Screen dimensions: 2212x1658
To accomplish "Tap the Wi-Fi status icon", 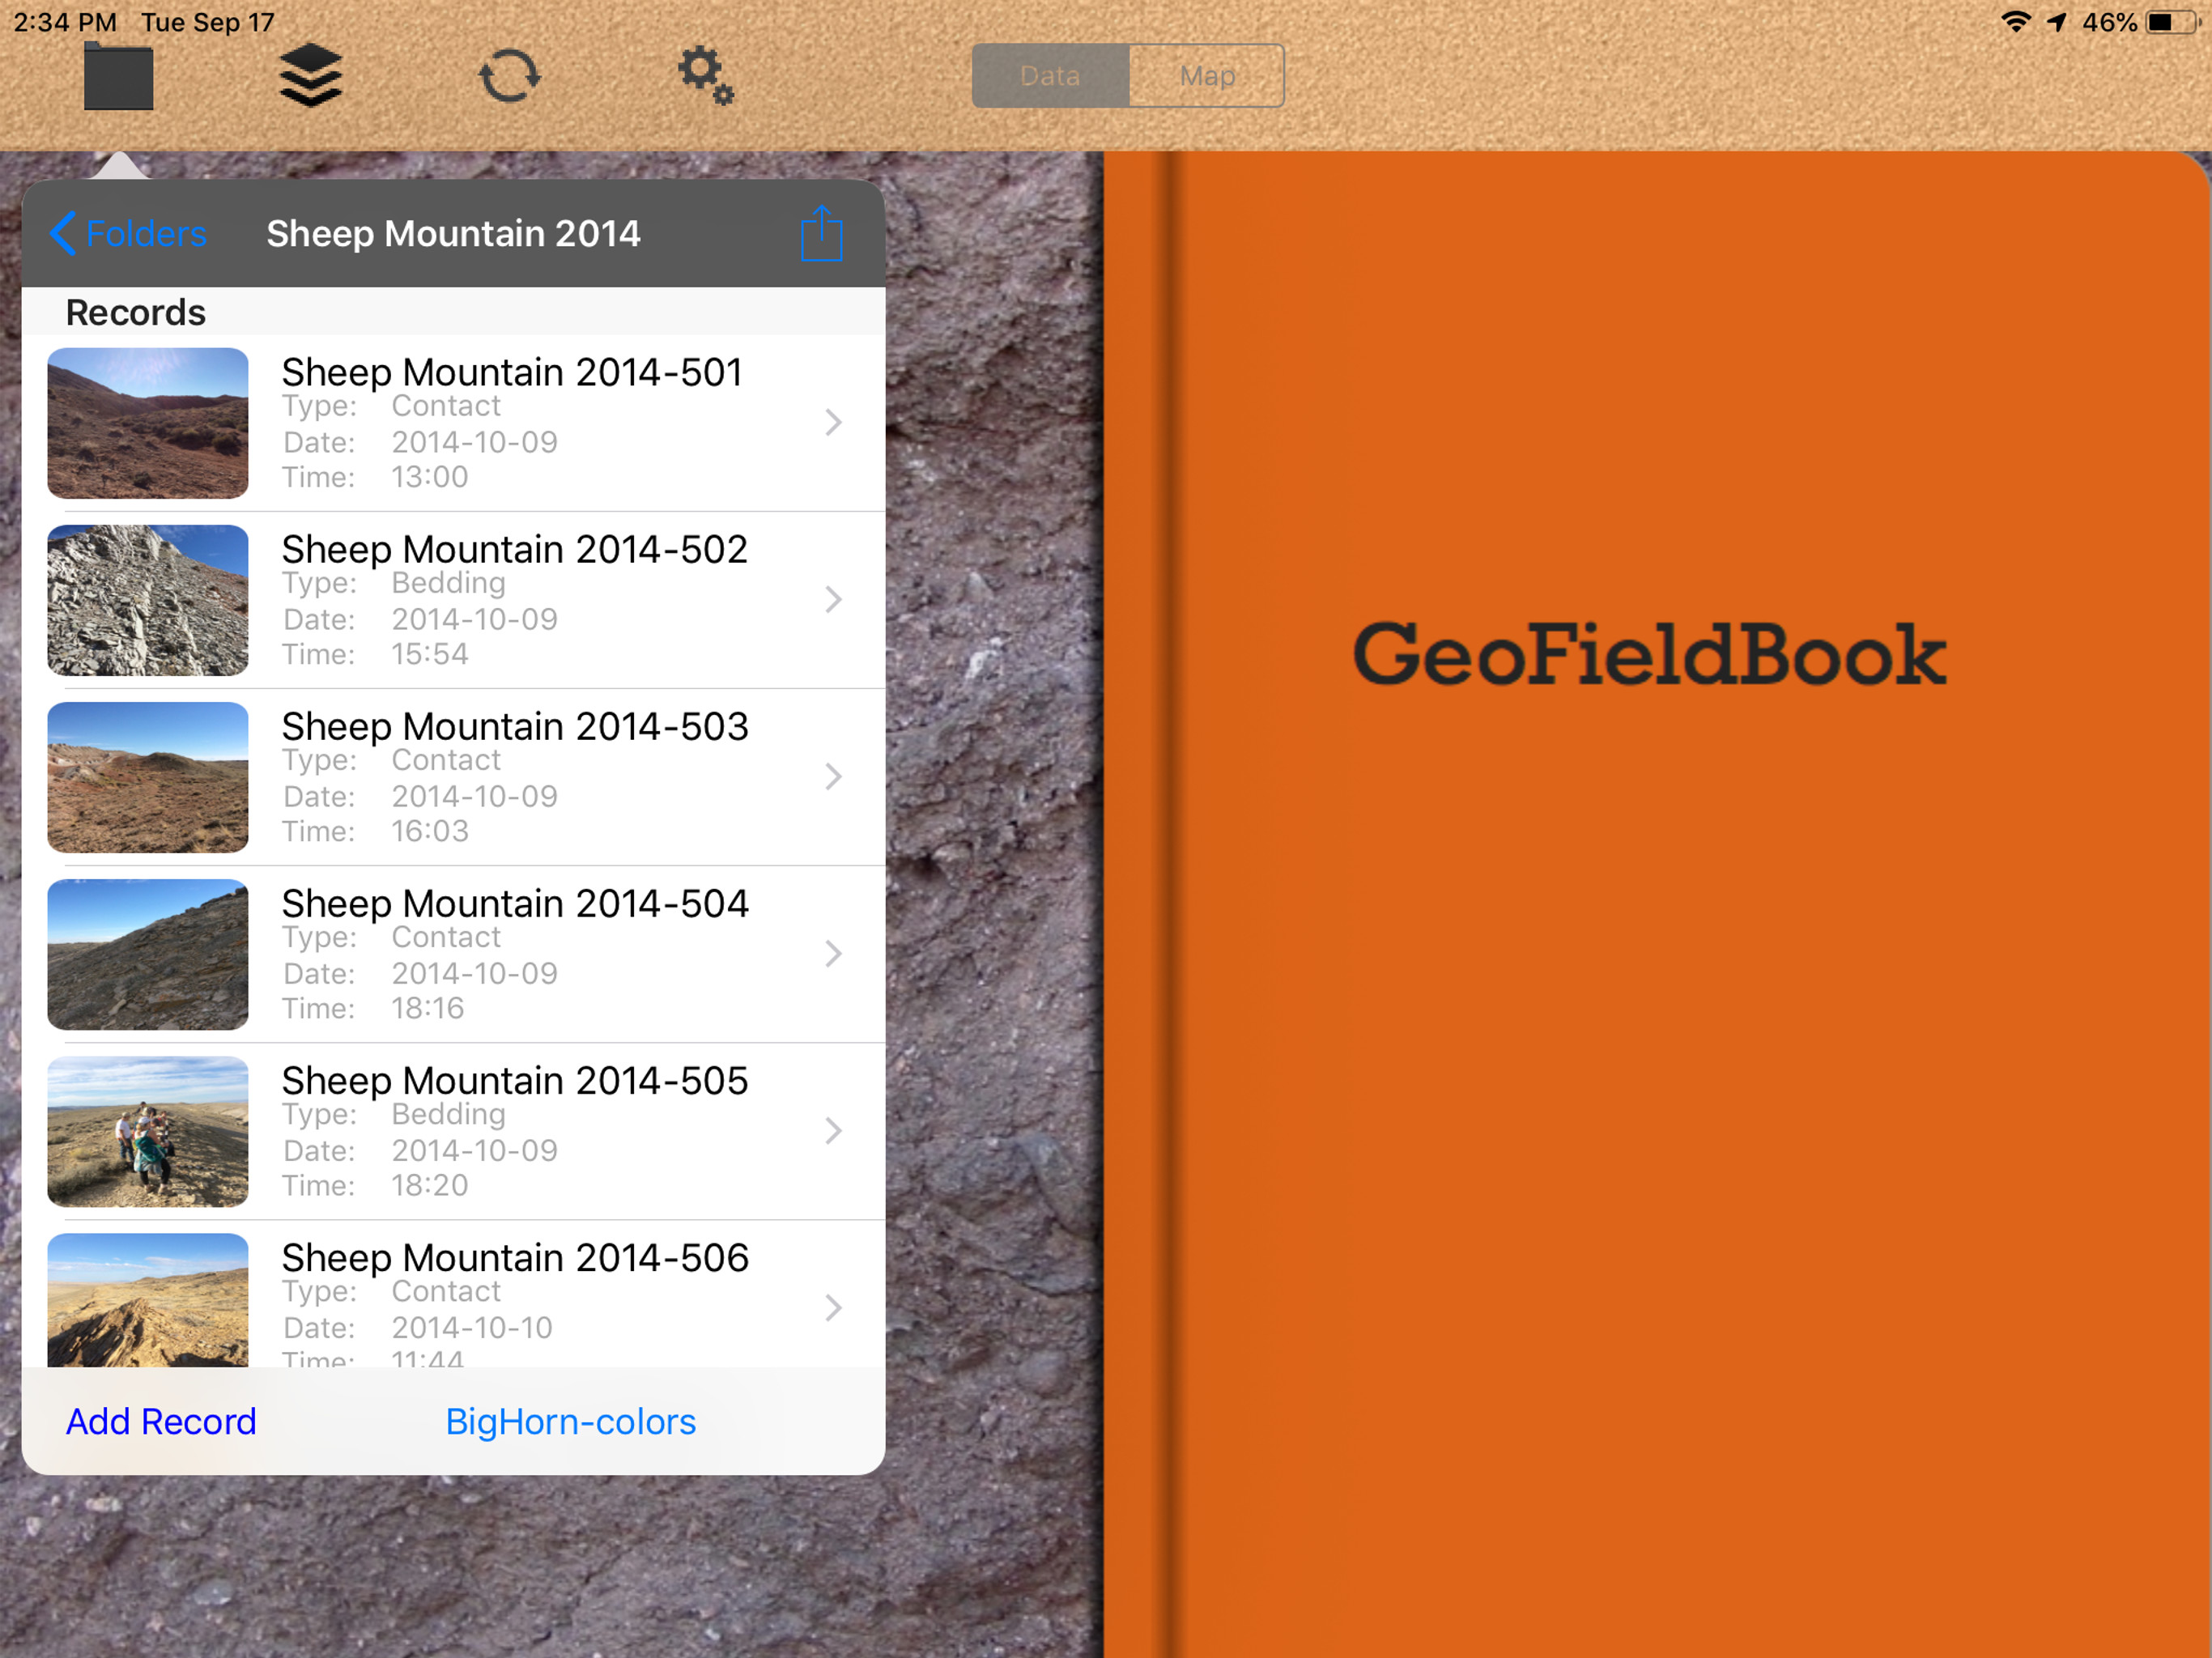I will [x=2015, y=22].
